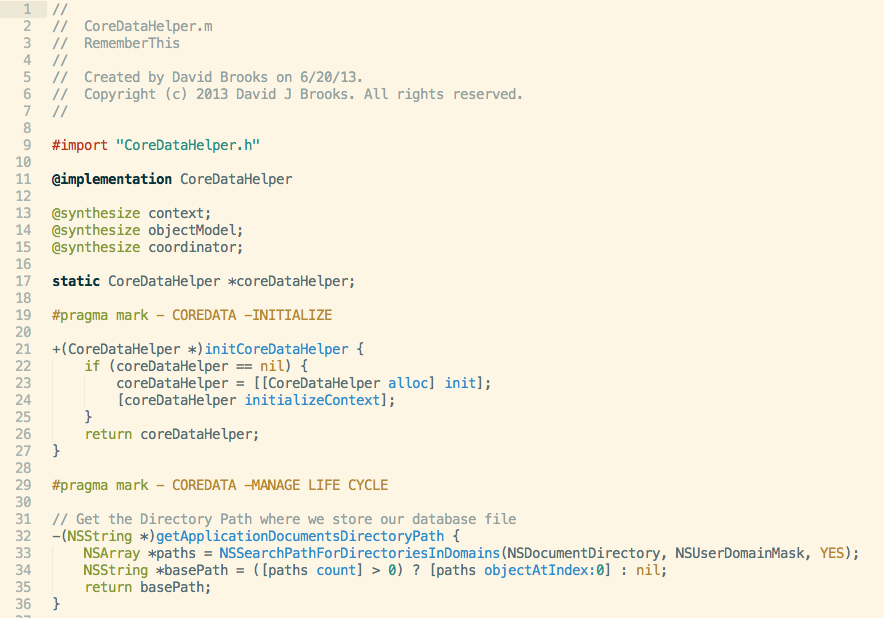Viewport: 884px width, 618px height.
Task: Click the alloc message call
Action: coord(408,383)
